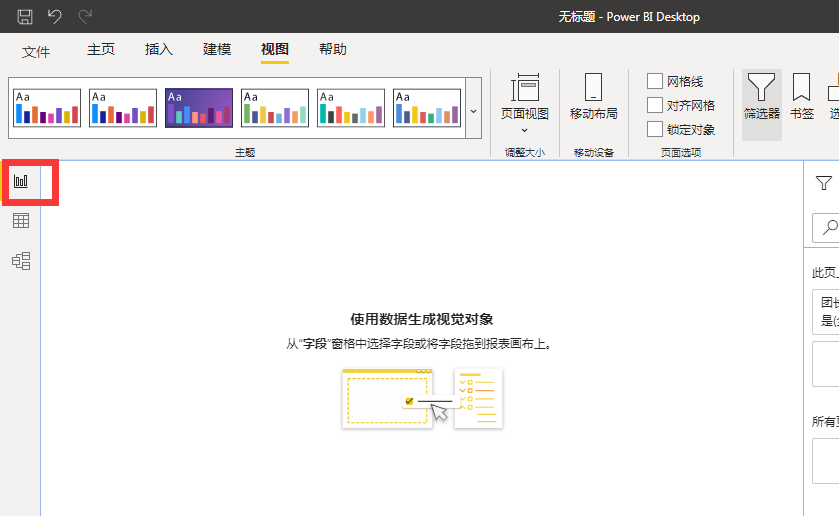
Task: Toggle the 筛选器 pane button
Action: click(761, 105)
